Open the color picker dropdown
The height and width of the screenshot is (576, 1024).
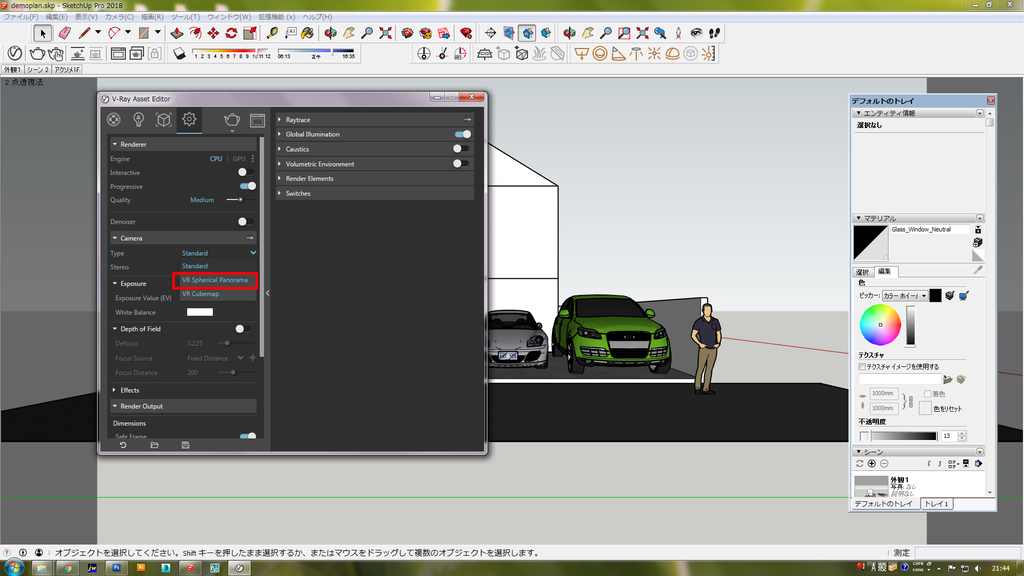(x=903, y=296)
